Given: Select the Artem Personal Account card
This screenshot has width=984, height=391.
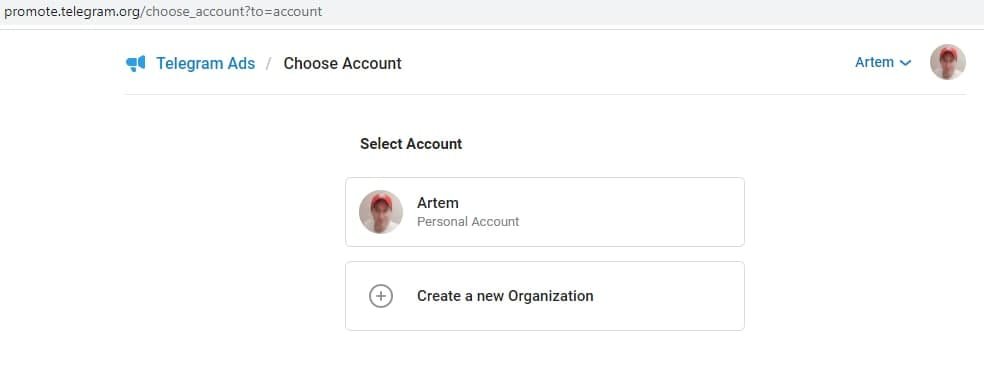Looking at the screenshot, I should [545, 212].
